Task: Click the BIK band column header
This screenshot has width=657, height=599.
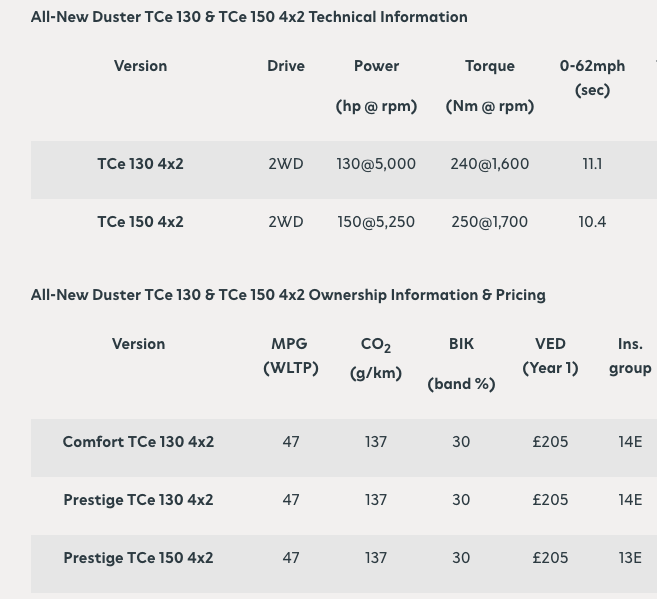Action: 461,364
